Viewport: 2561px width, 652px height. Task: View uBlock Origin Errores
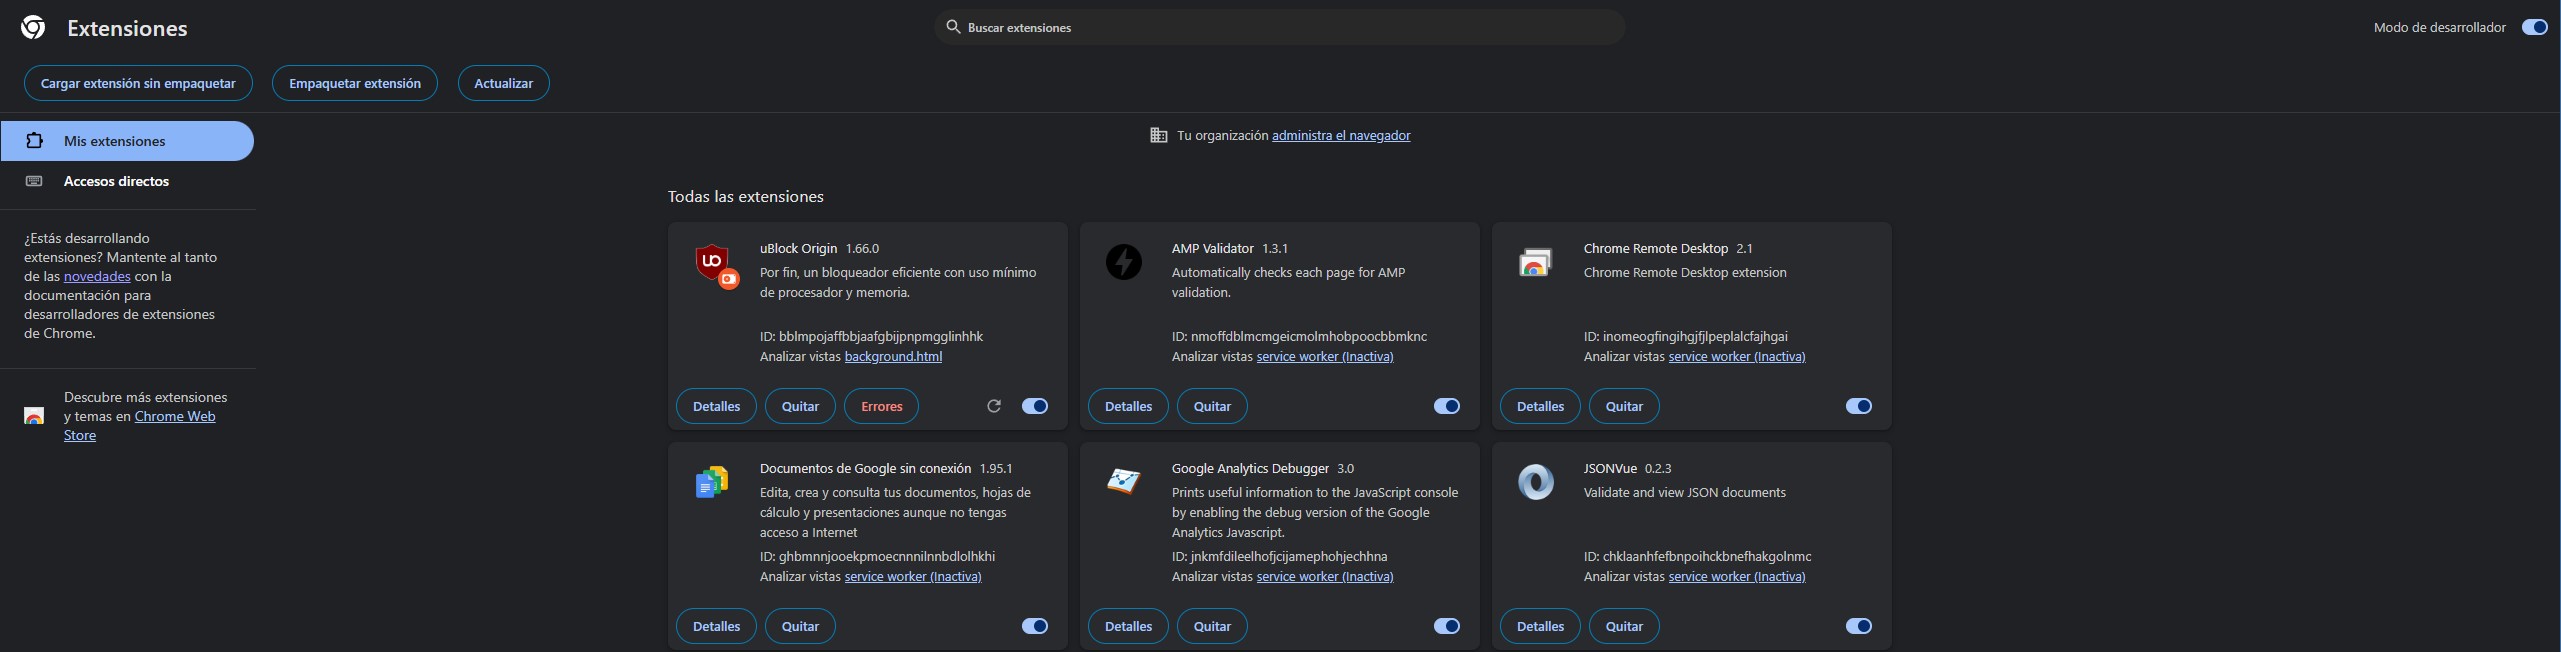[881, 406]
